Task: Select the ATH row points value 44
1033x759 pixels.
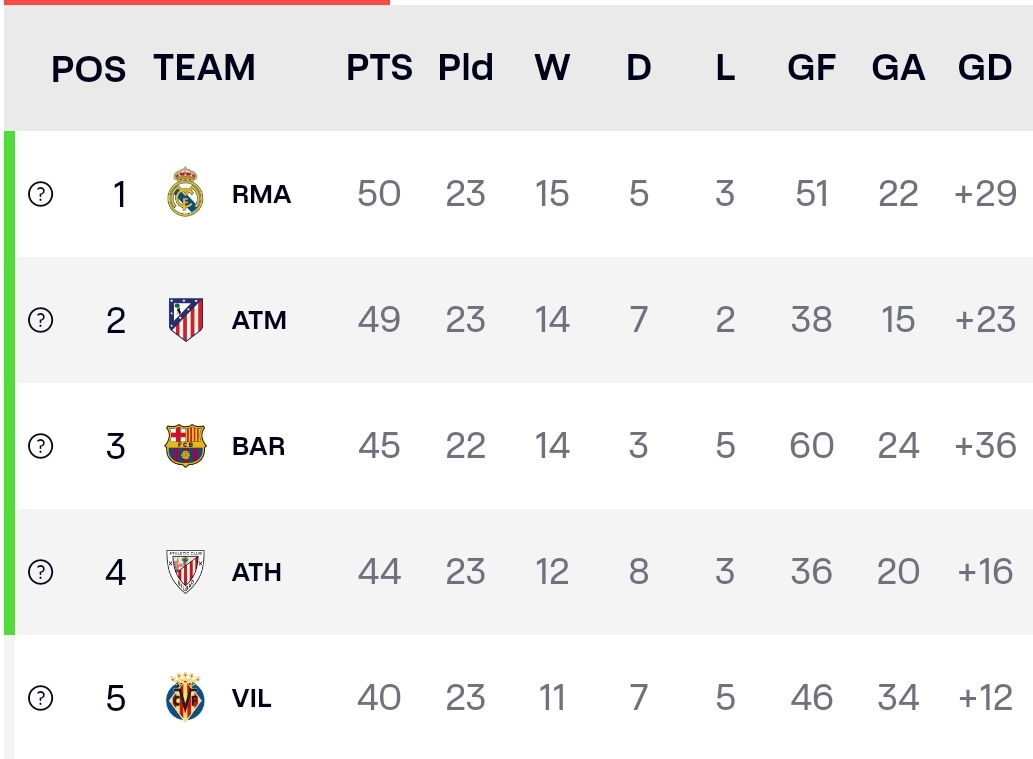Action: (x=379, y=571)
